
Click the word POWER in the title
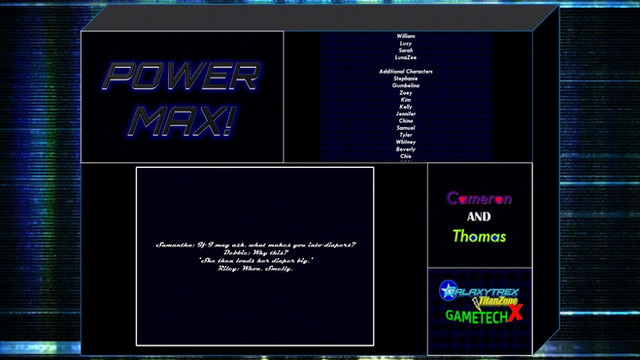(x=182, y=76)
